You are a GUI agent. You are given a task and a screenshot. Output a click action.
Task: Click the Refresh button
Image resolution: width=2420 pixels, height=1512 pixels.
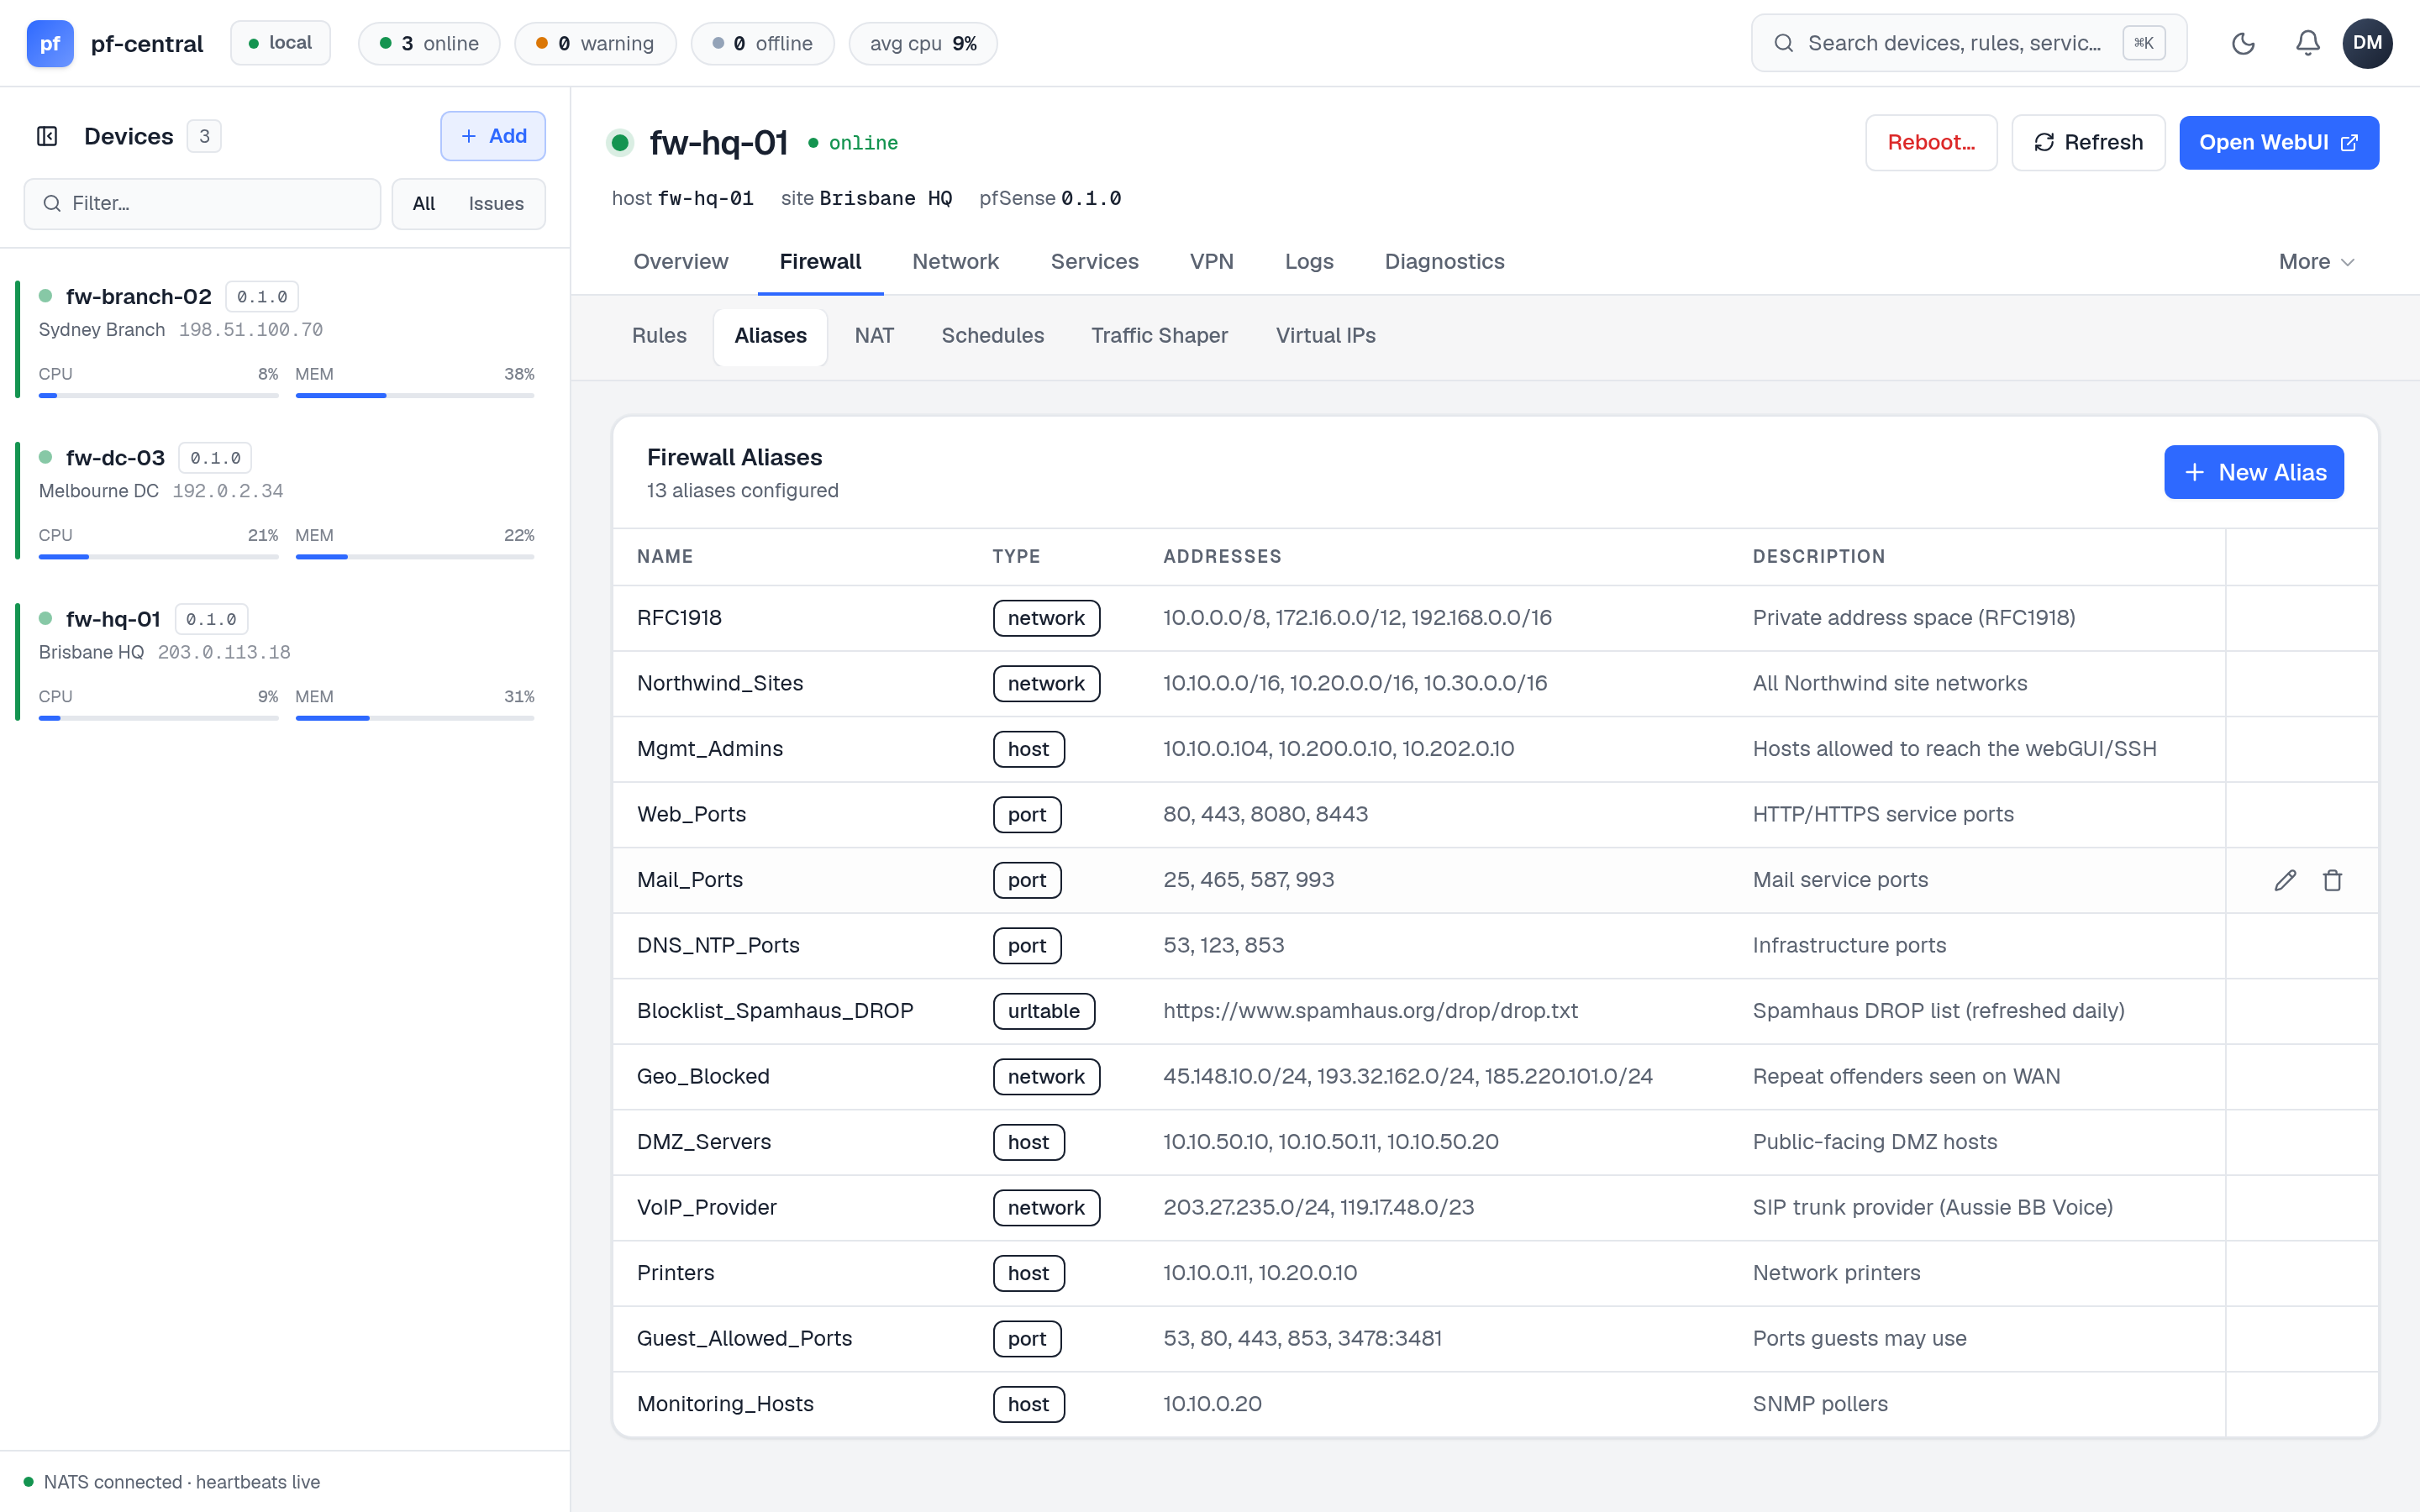click(x=2088, y=142)
